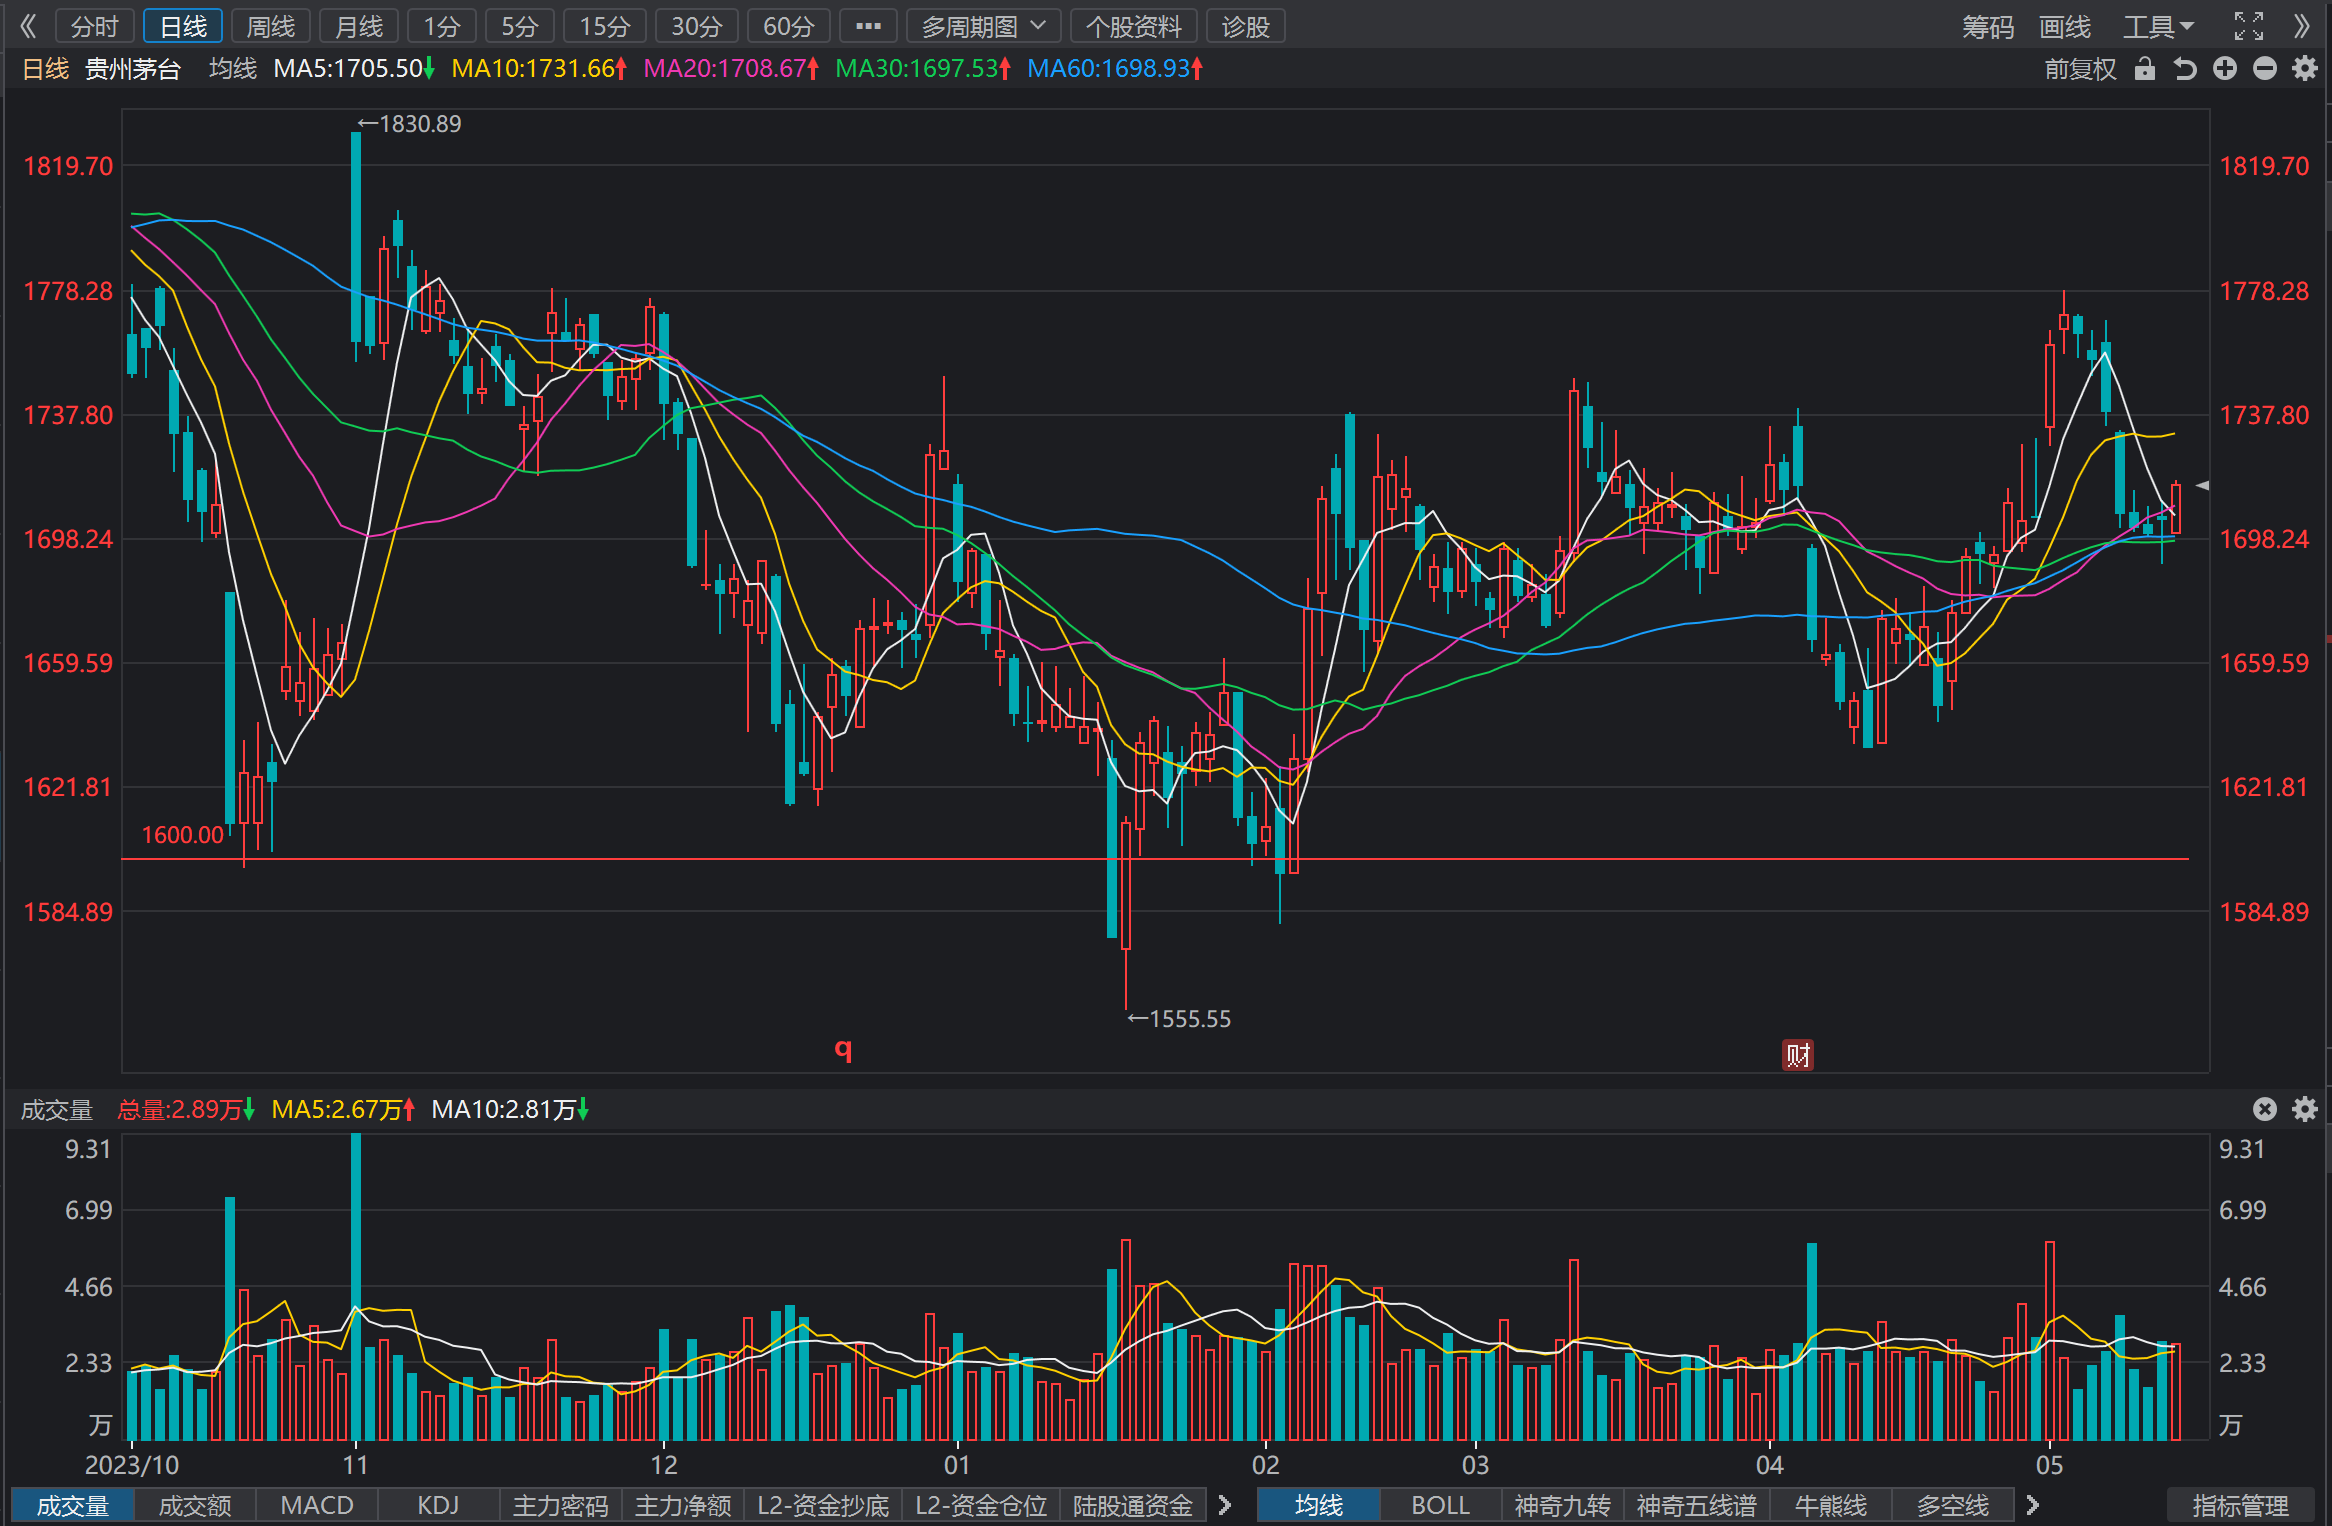Open main chart settings gear
Screen dimensions: 2332x1526
[2305, 68]
